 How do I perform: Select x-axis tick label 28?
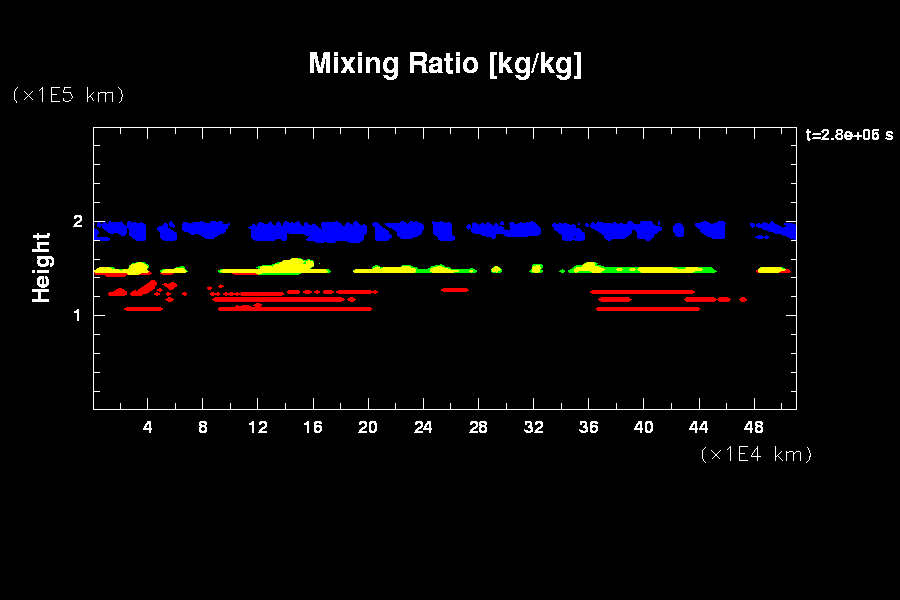point(478,427)
